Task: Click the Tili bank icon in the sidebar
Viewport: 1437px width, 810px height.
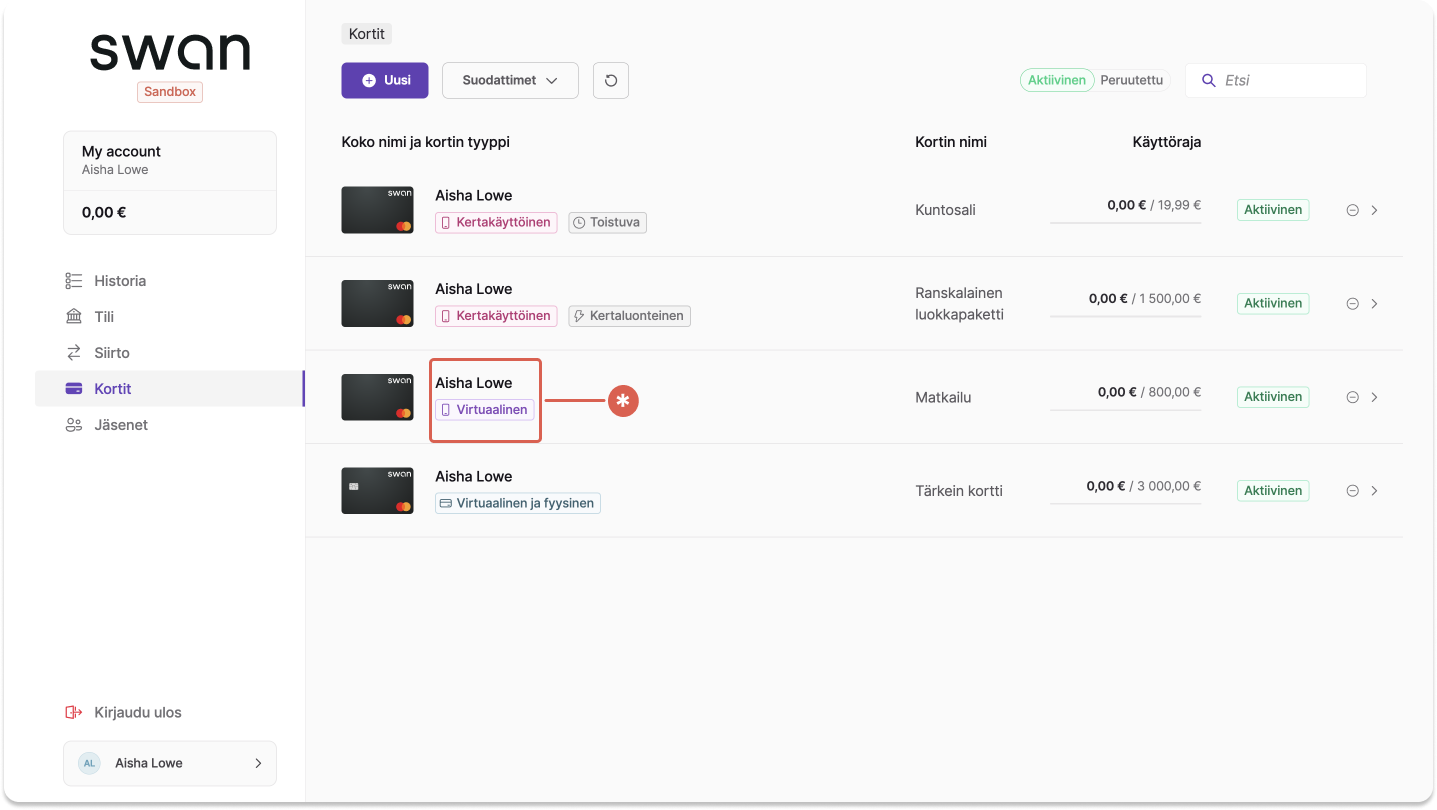Action: (x=74, y=317)
